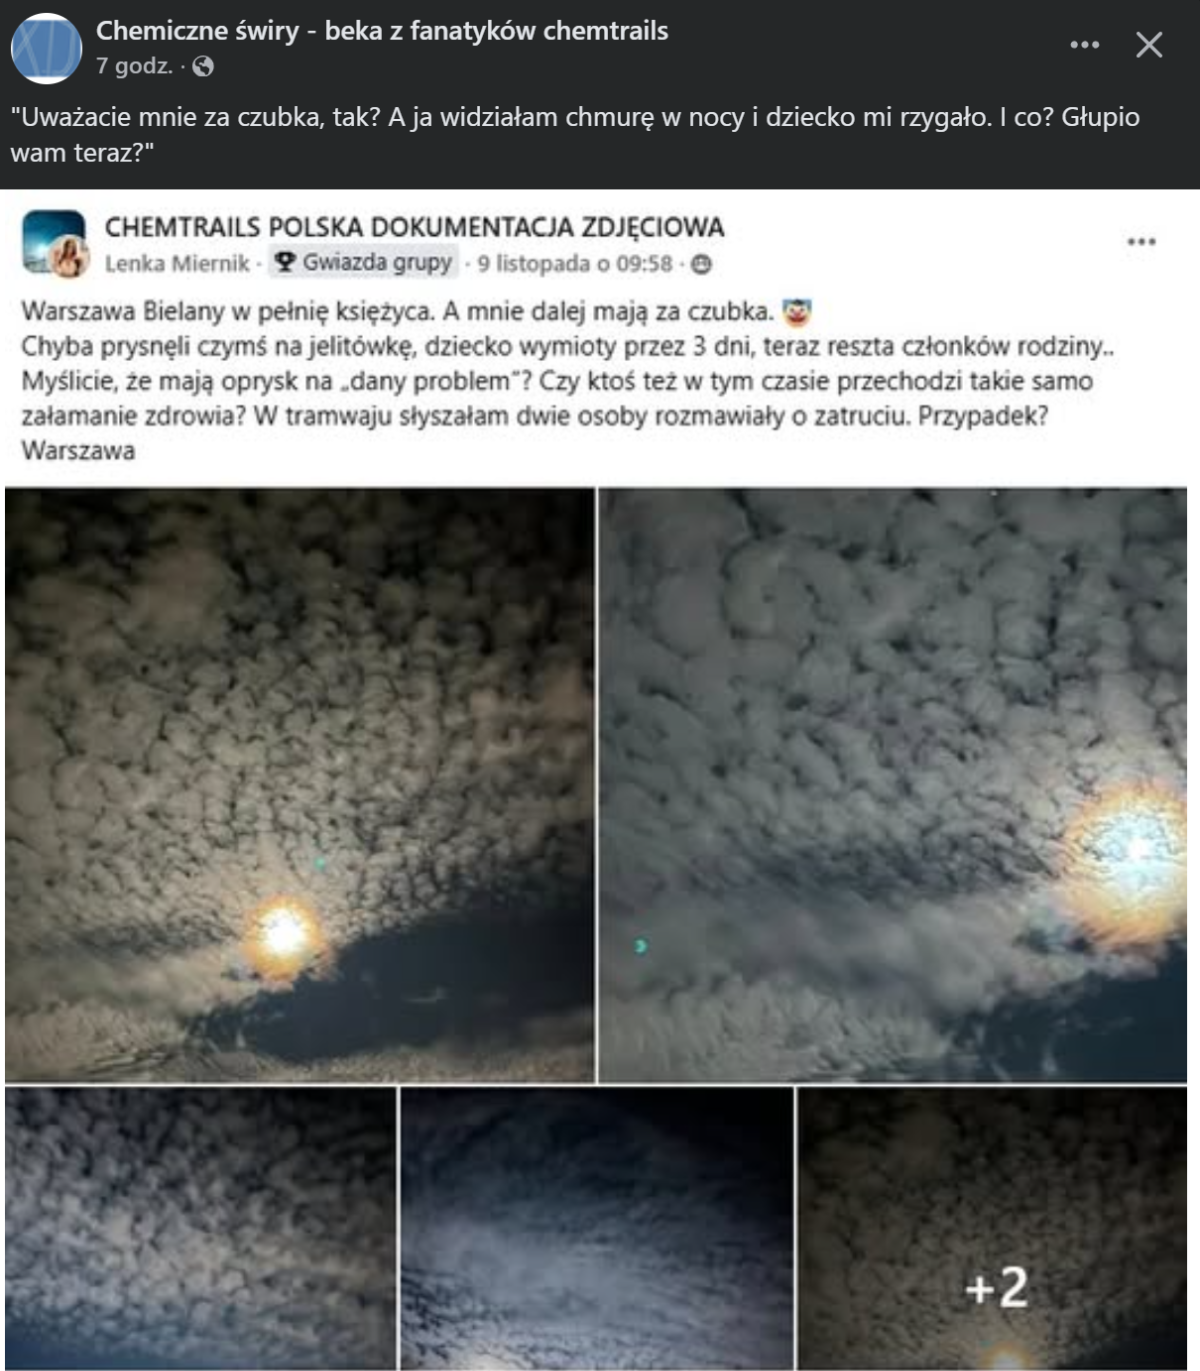Click the Gwiazda grupy badge

click(x=364, y=262)
